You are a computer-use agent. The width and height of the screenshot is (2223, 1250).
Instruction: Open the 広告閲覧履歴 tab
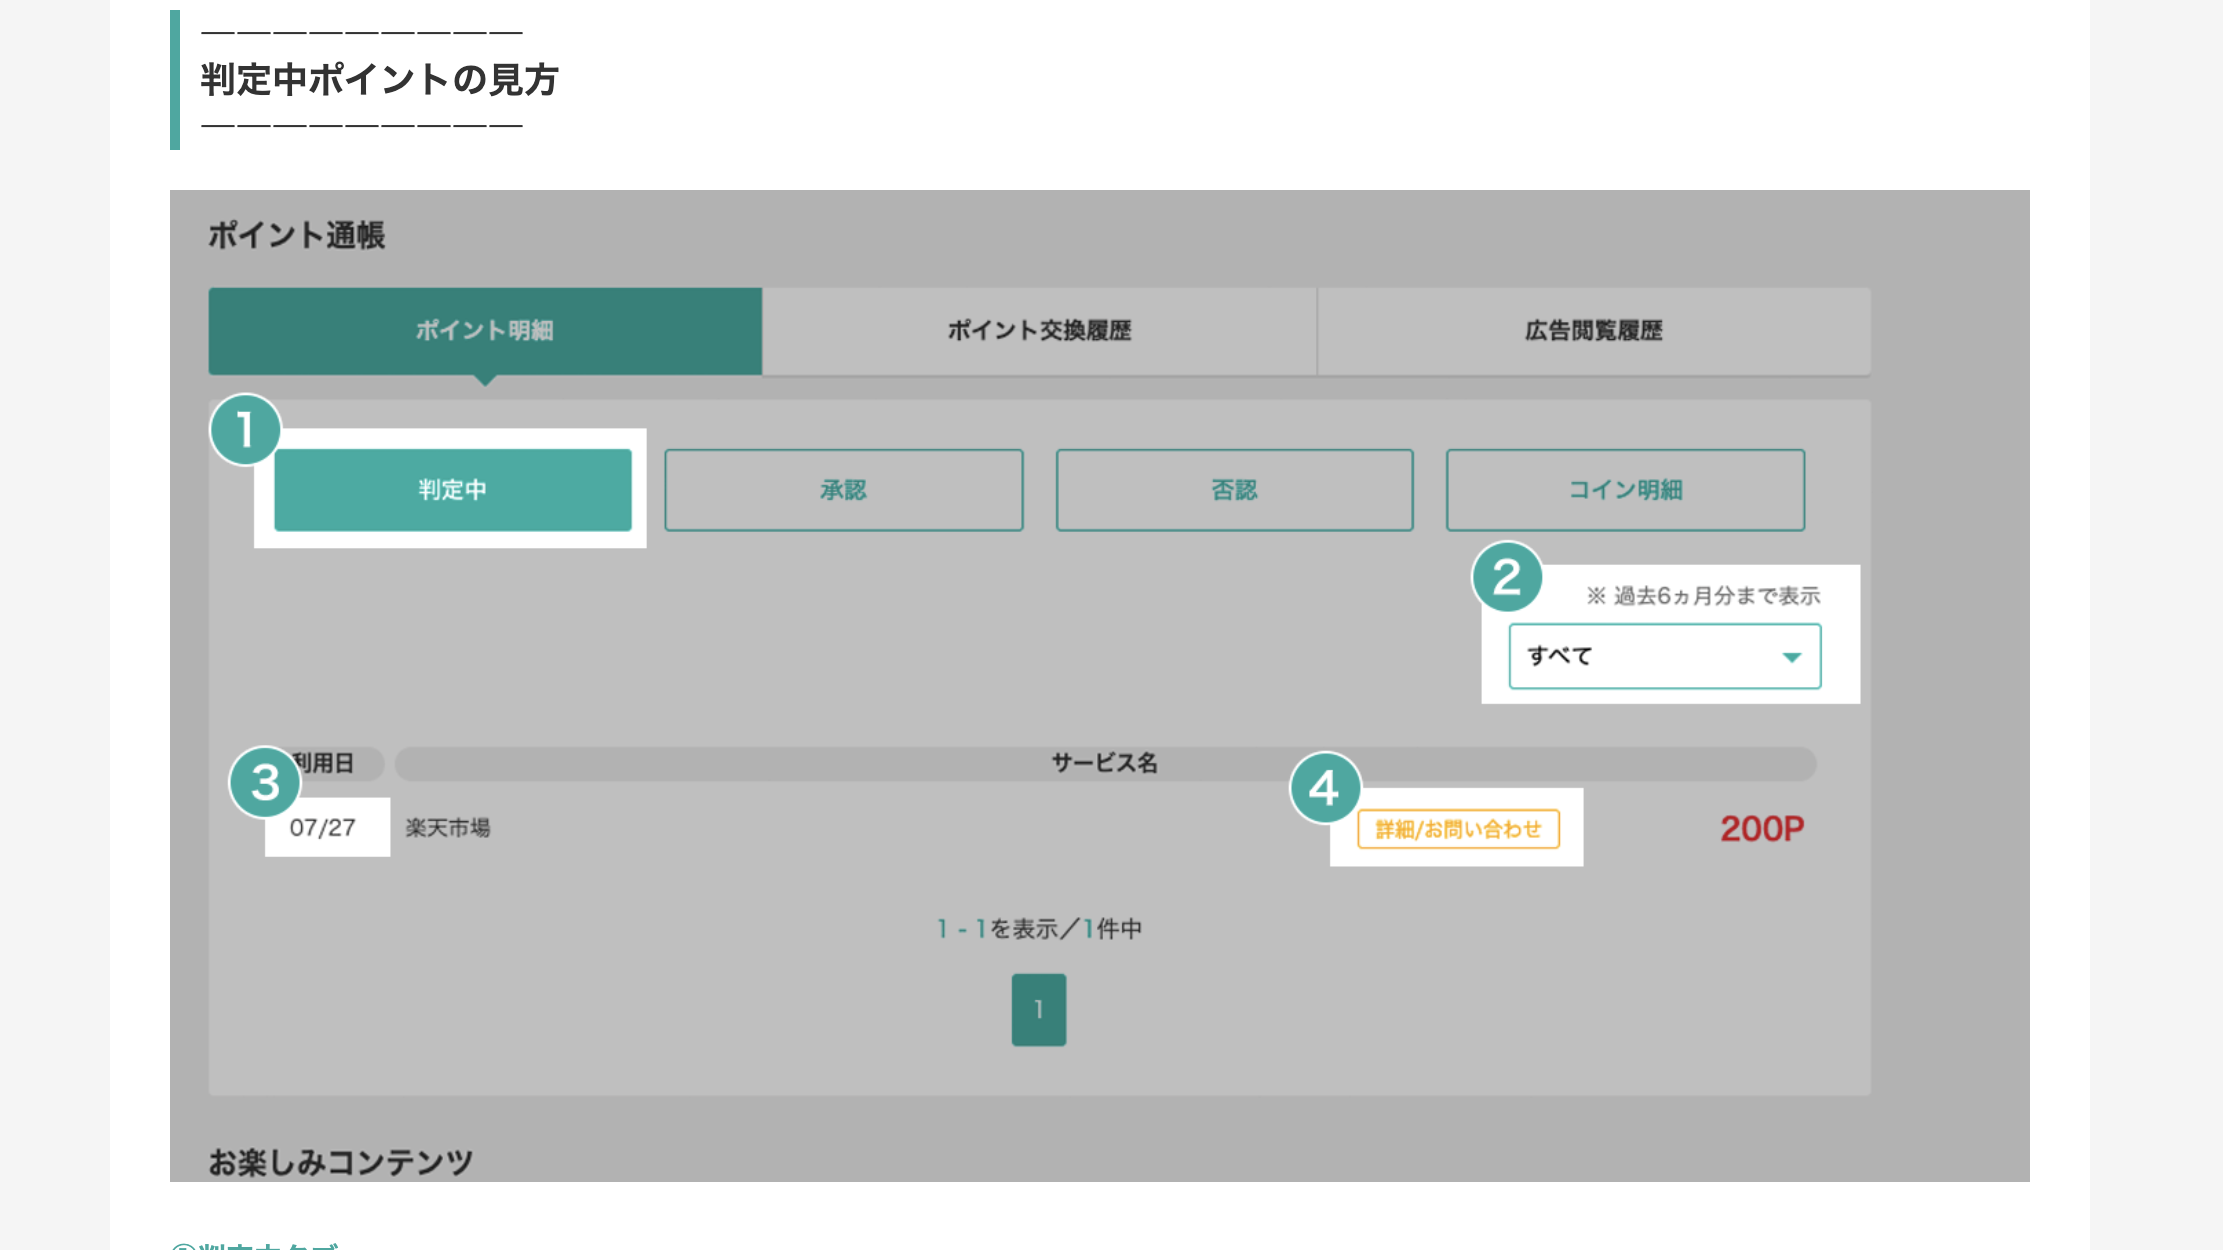pyautogui.click(x=1593, y=331)
